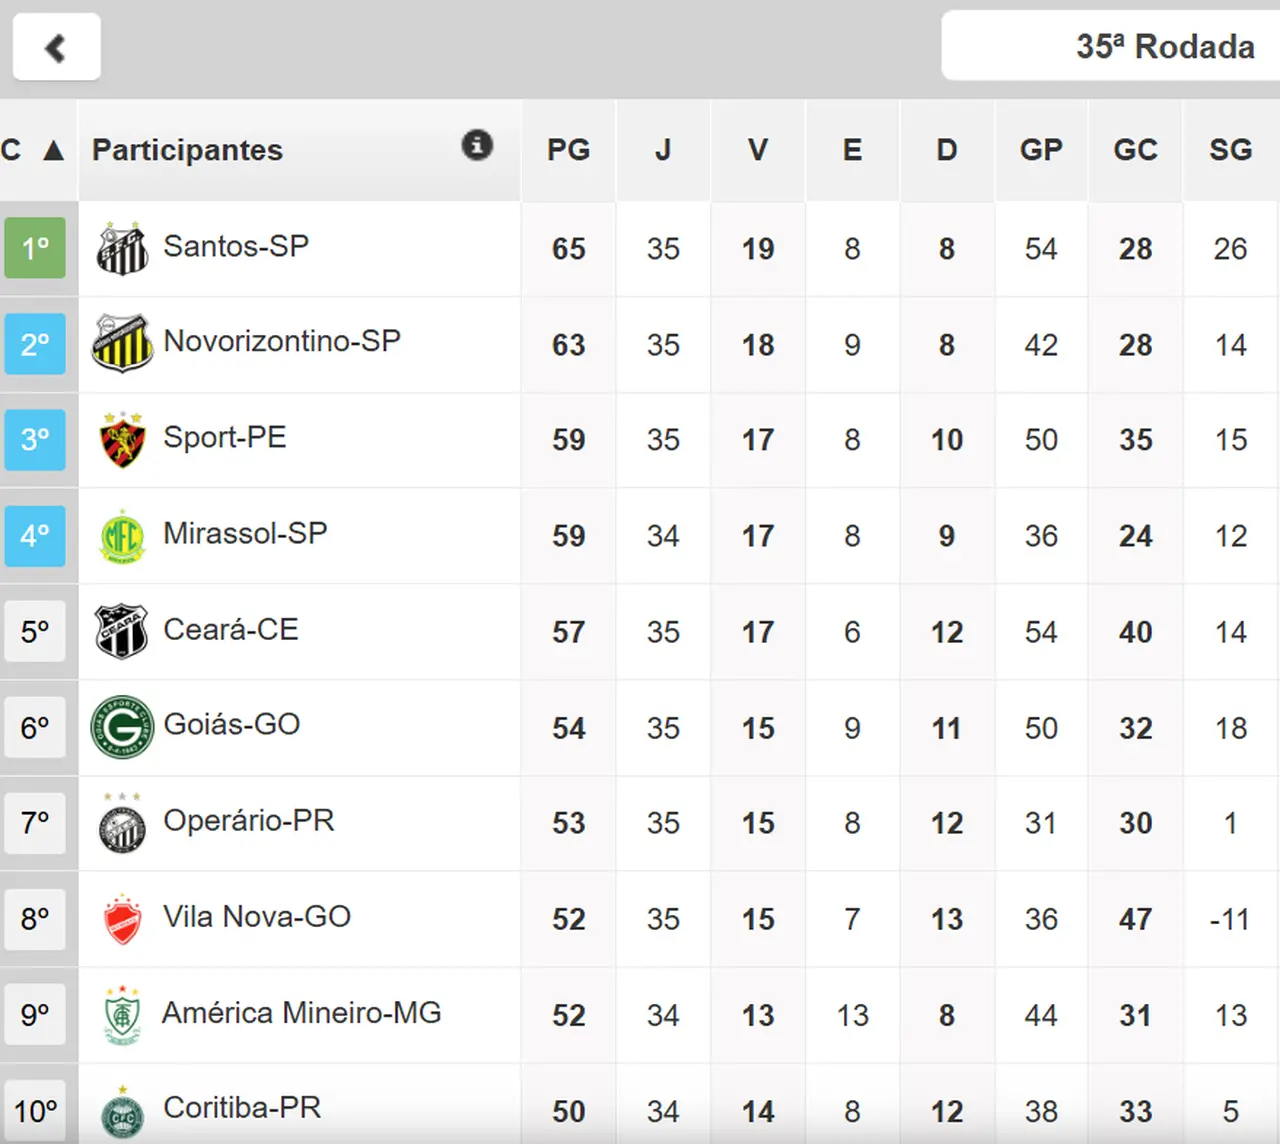
Task: Click the Mirassol-SP club crest
Action: tap(122, 536)
